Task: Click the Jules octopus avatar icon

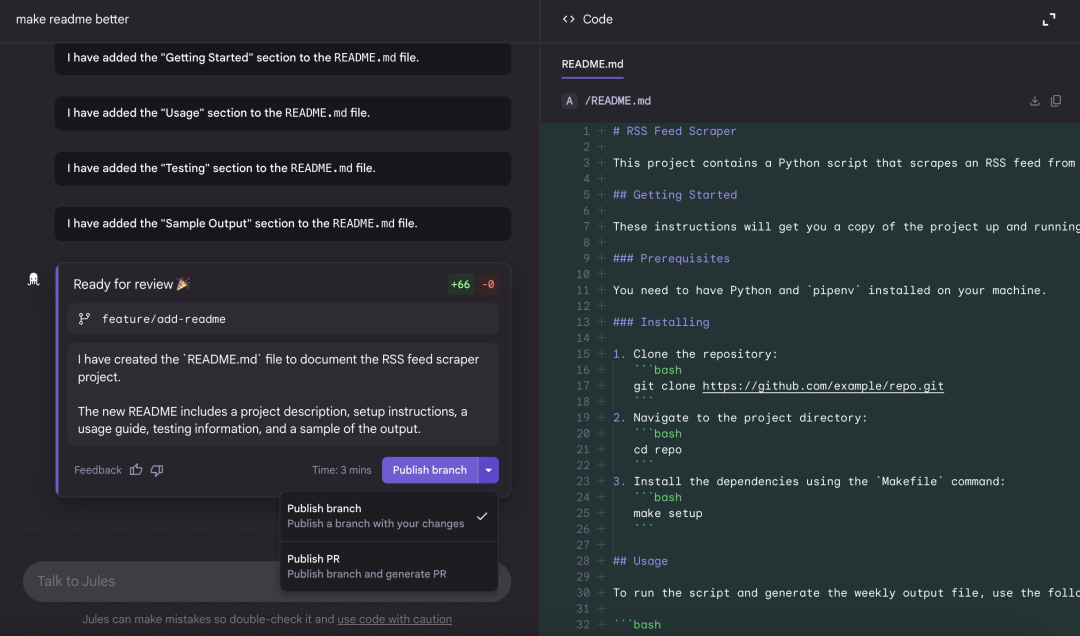Action: tap(34, 279)
